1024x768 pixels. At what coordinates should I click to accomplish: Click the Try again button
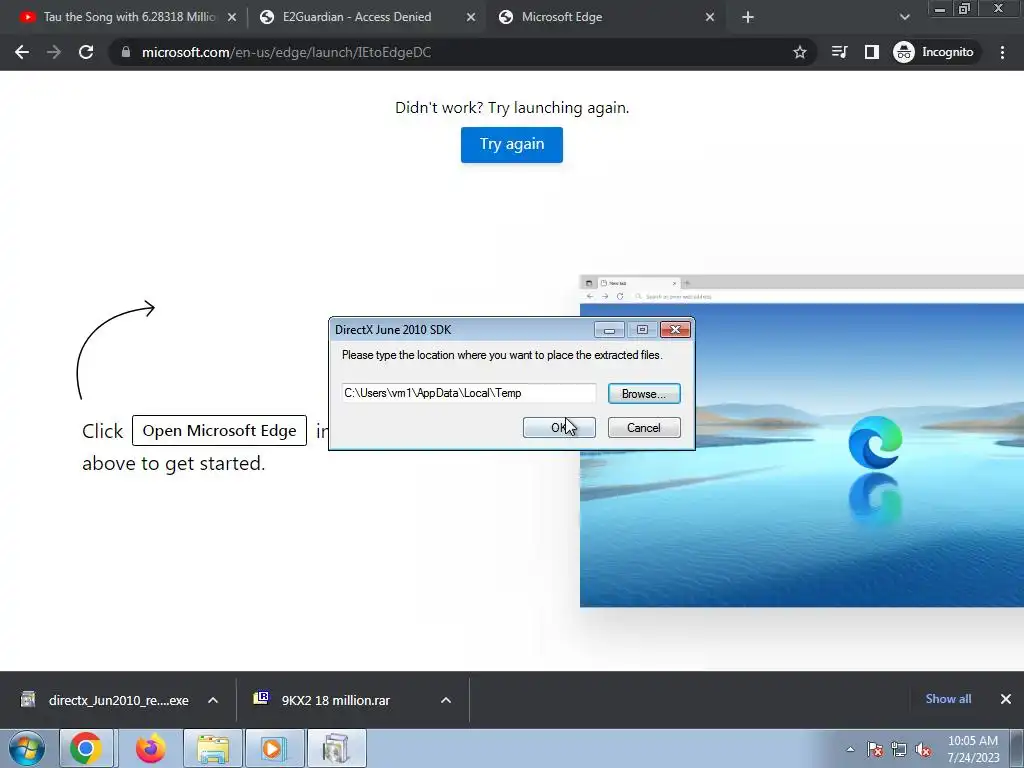[x=511, y=144]
